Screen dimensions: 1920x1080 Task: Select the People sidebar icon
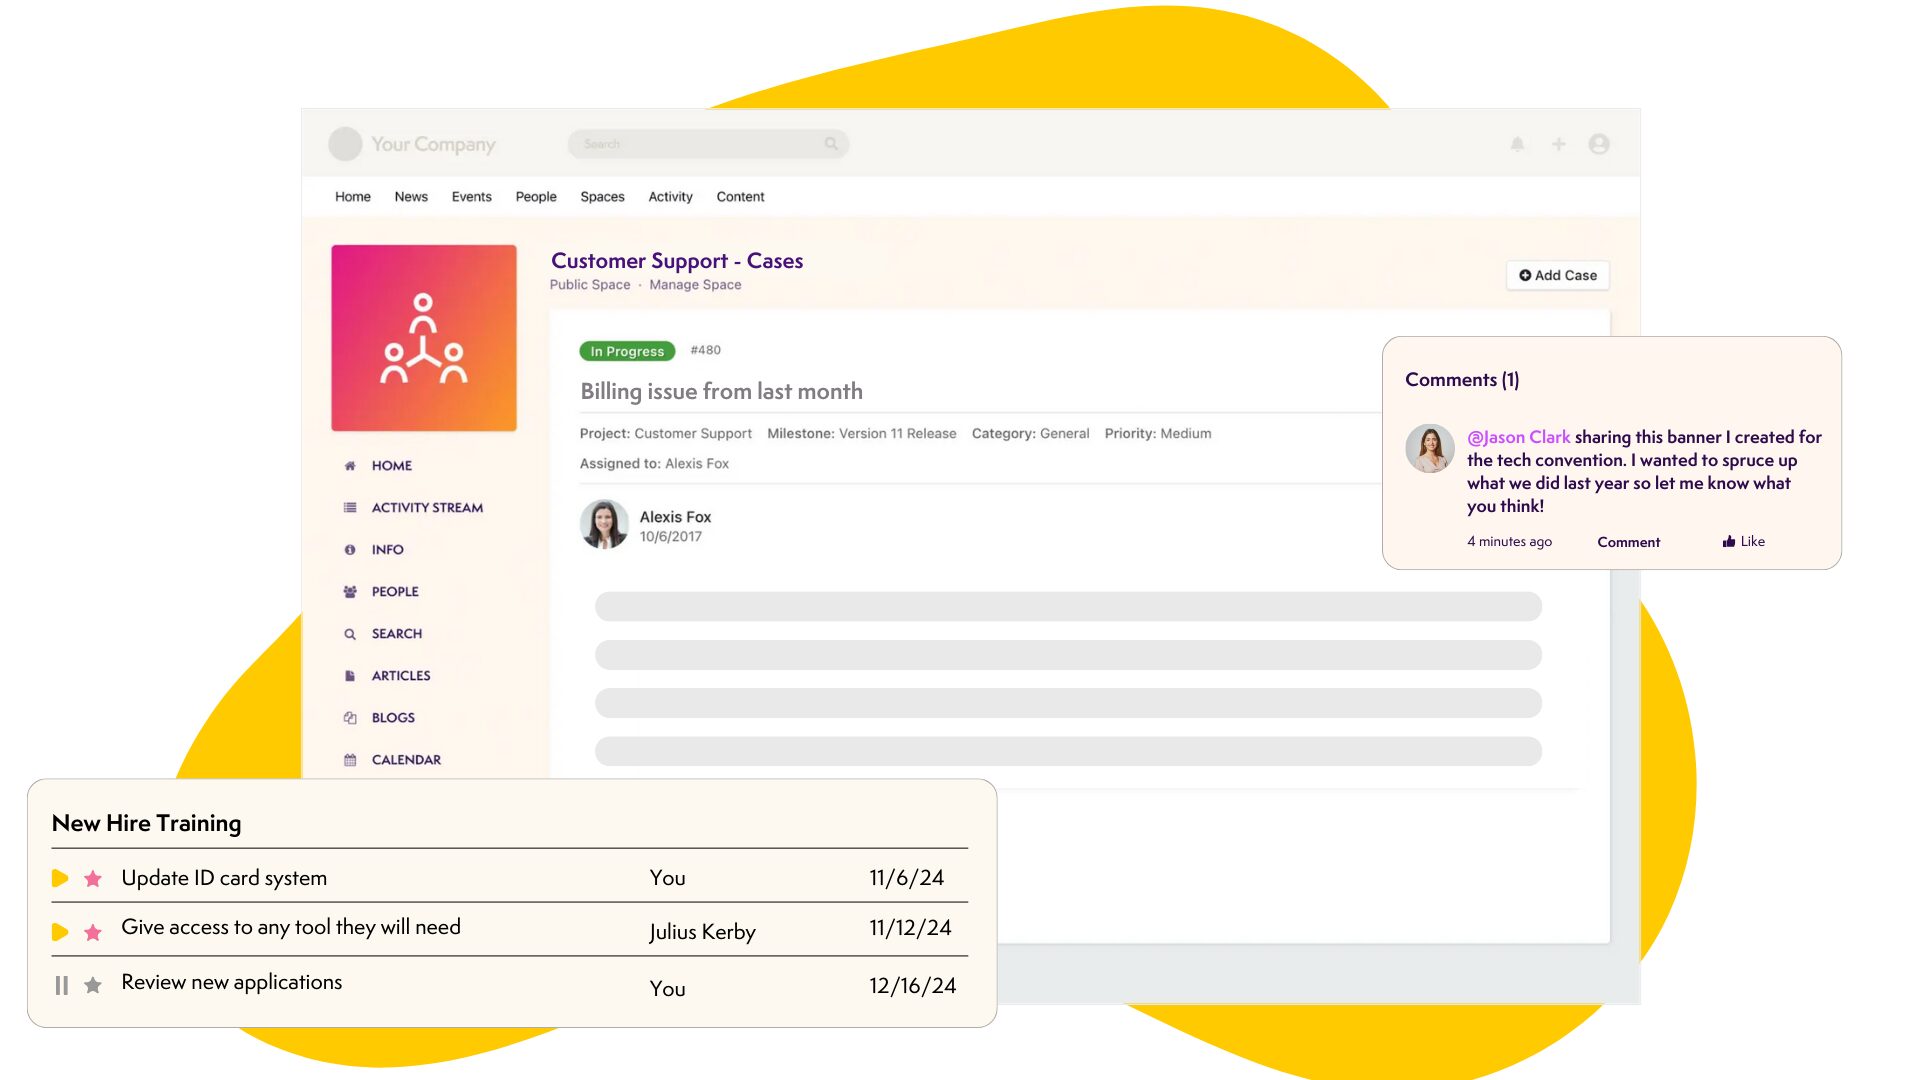351,591
